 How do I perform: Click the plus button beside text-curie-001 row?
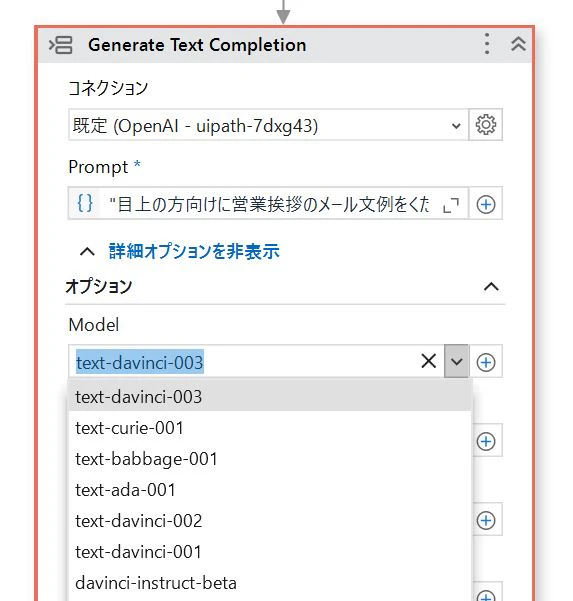click(486, 441)
